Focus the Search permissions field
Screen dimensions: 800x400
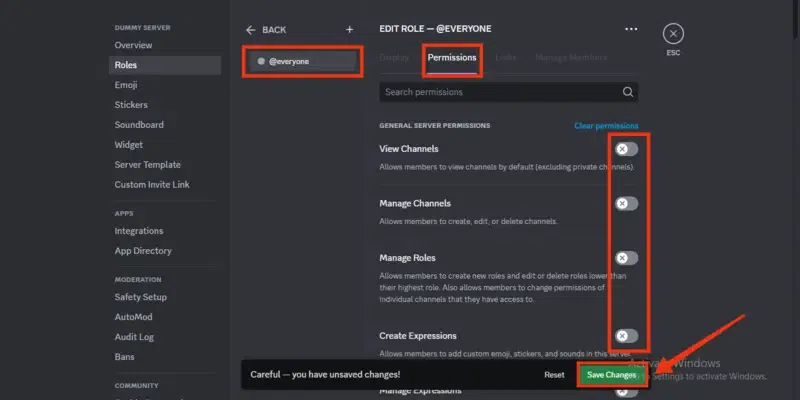tap(500, 92)
